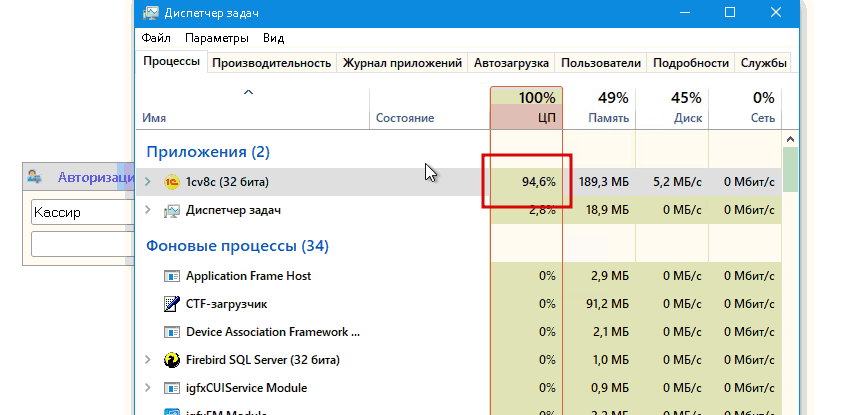Click the CTF-загрузчик process icon

click(172, 304)
